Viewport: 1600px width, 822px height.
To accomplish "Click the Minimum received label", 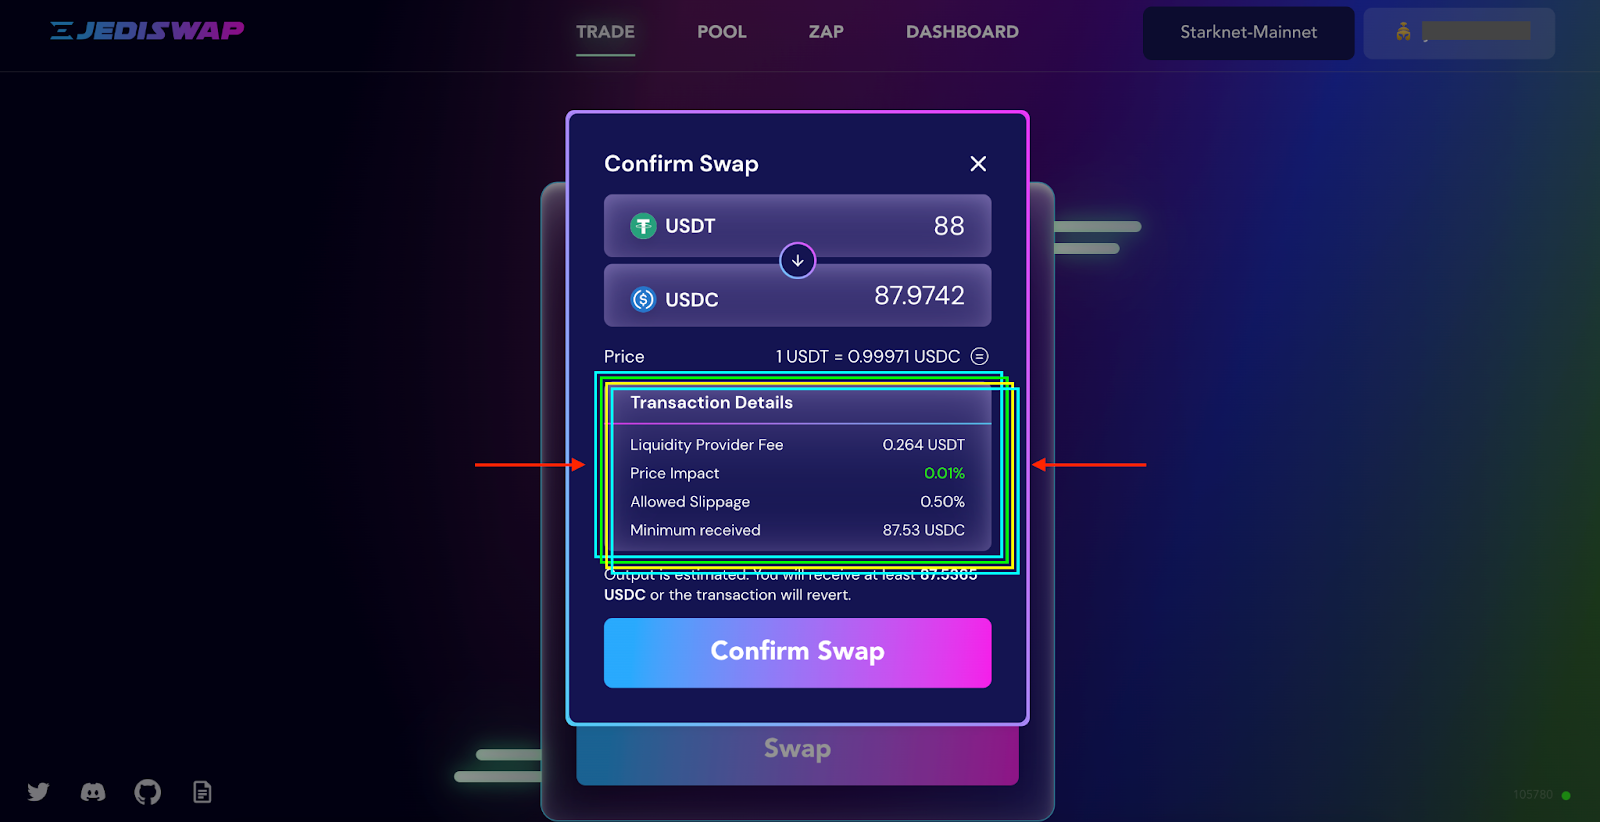I will pos(695,530).
